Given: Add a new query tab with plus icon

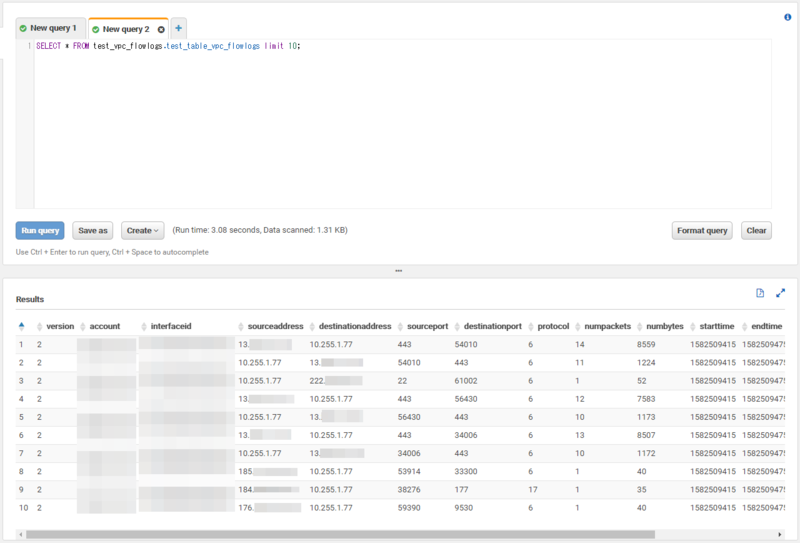Looking at the screenshot, I should (179, 28).
